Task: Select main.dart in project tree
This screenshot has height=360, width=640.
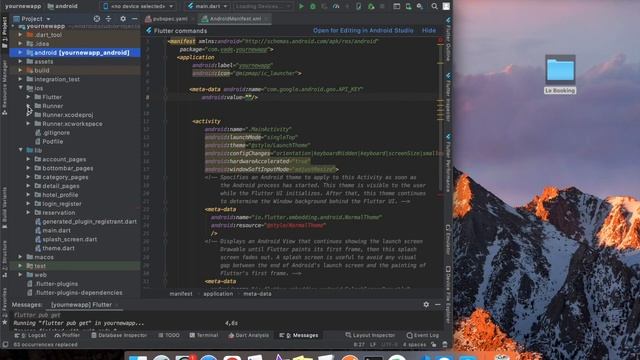Action: point(56,230)
